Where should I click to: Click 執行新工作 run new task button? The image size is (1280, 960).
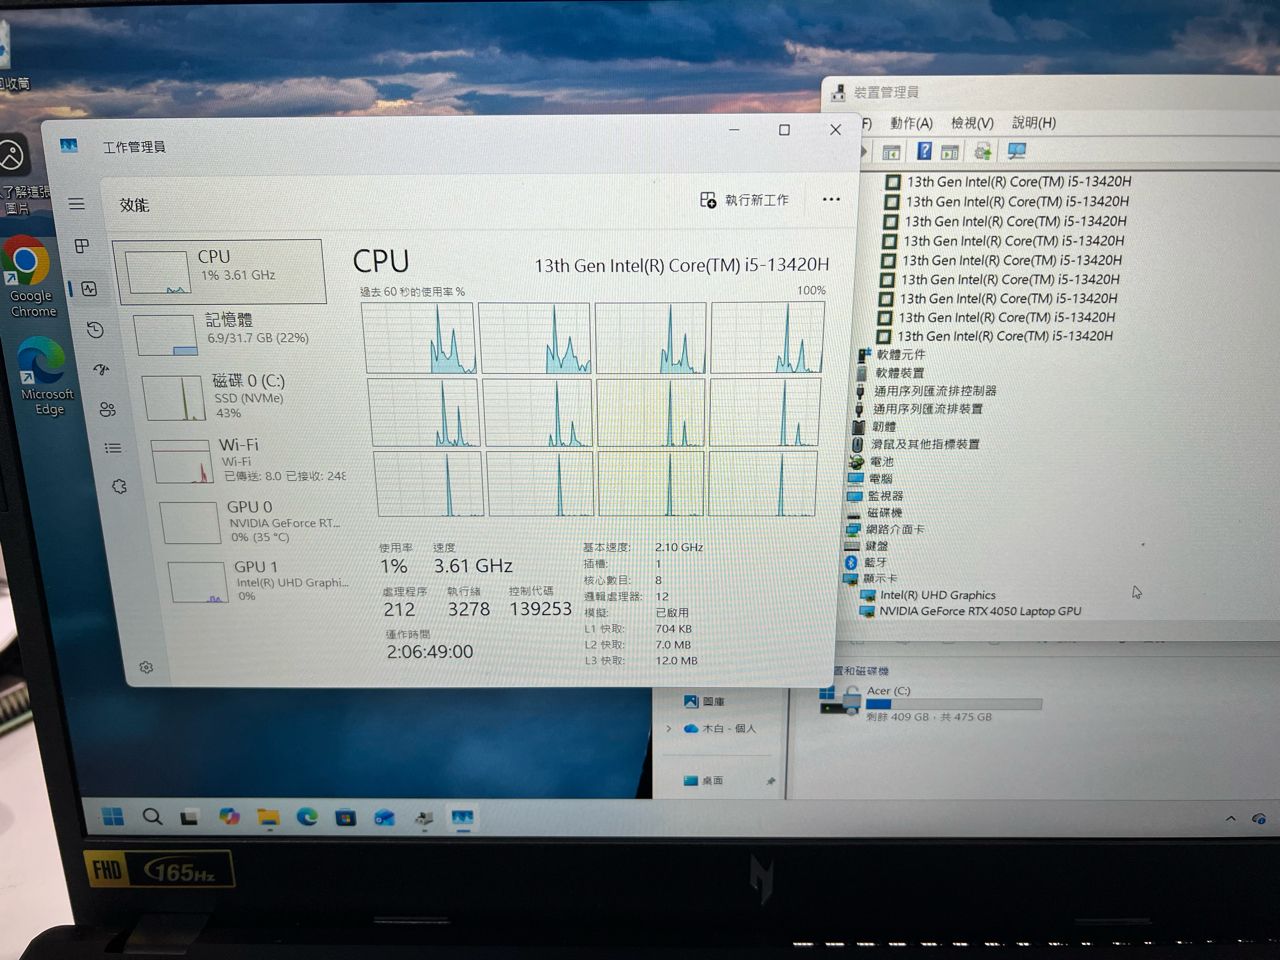click(745, 200)
